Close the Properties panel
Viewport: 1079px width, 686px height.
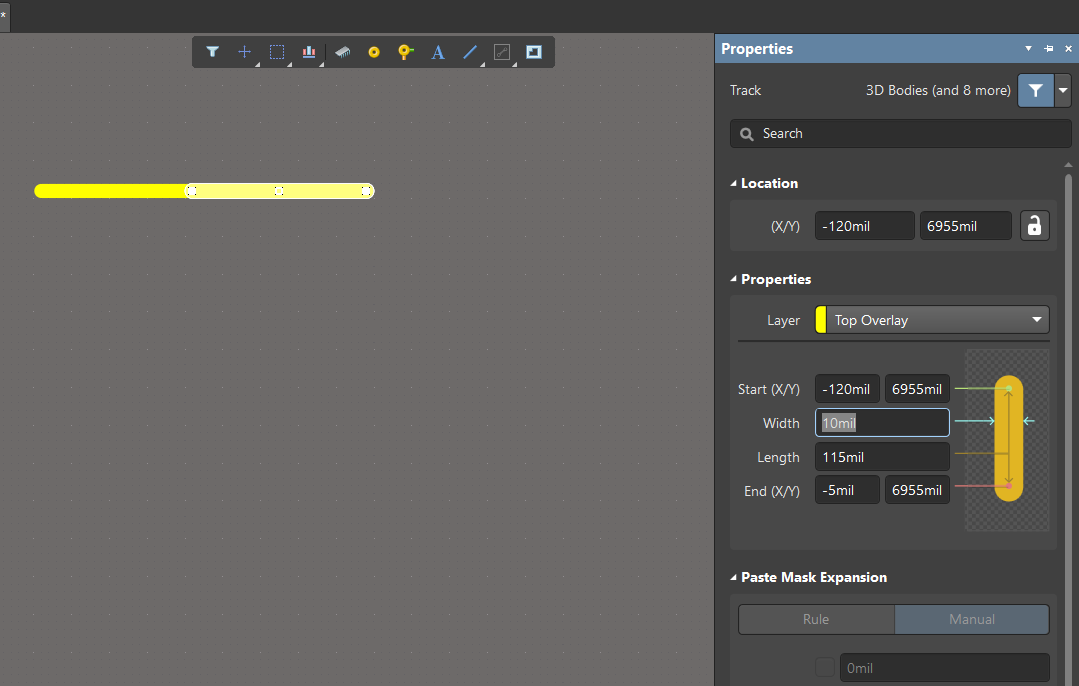pos(1068,48)
